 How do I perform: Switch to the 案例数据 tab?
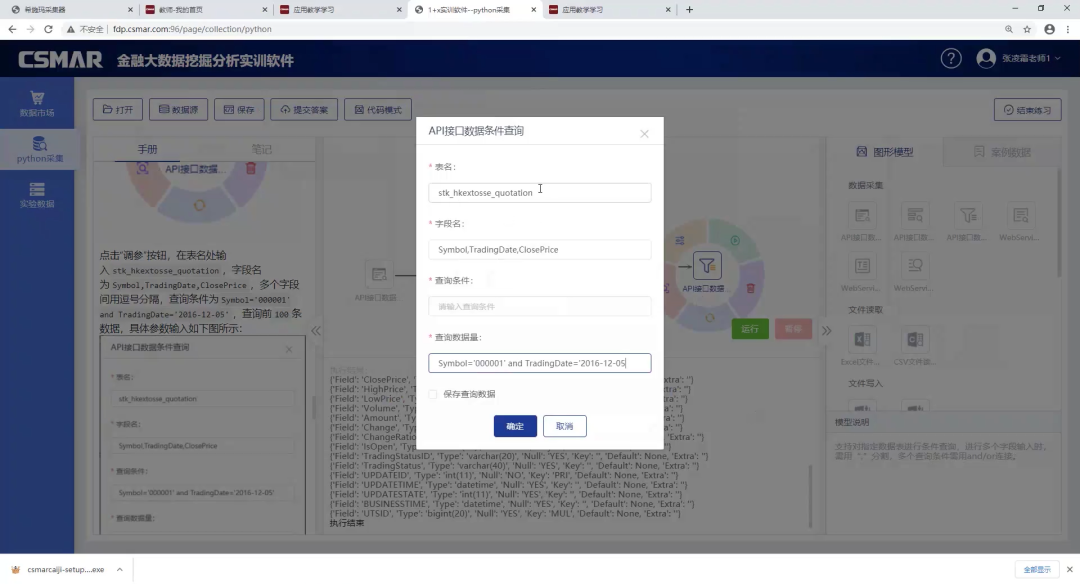1002,152
